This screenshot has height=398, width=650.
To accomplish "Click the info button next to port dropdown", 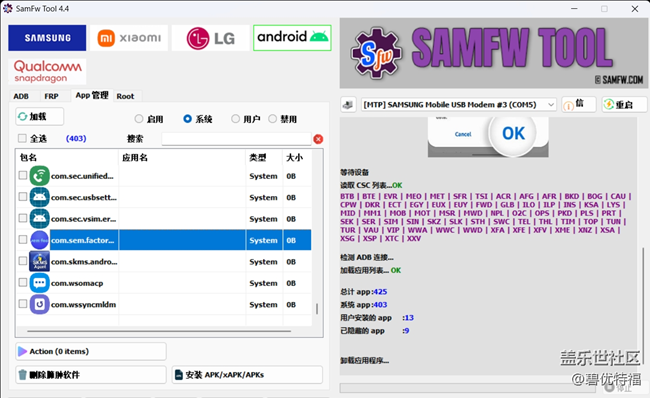I will [x=579, y=104].
